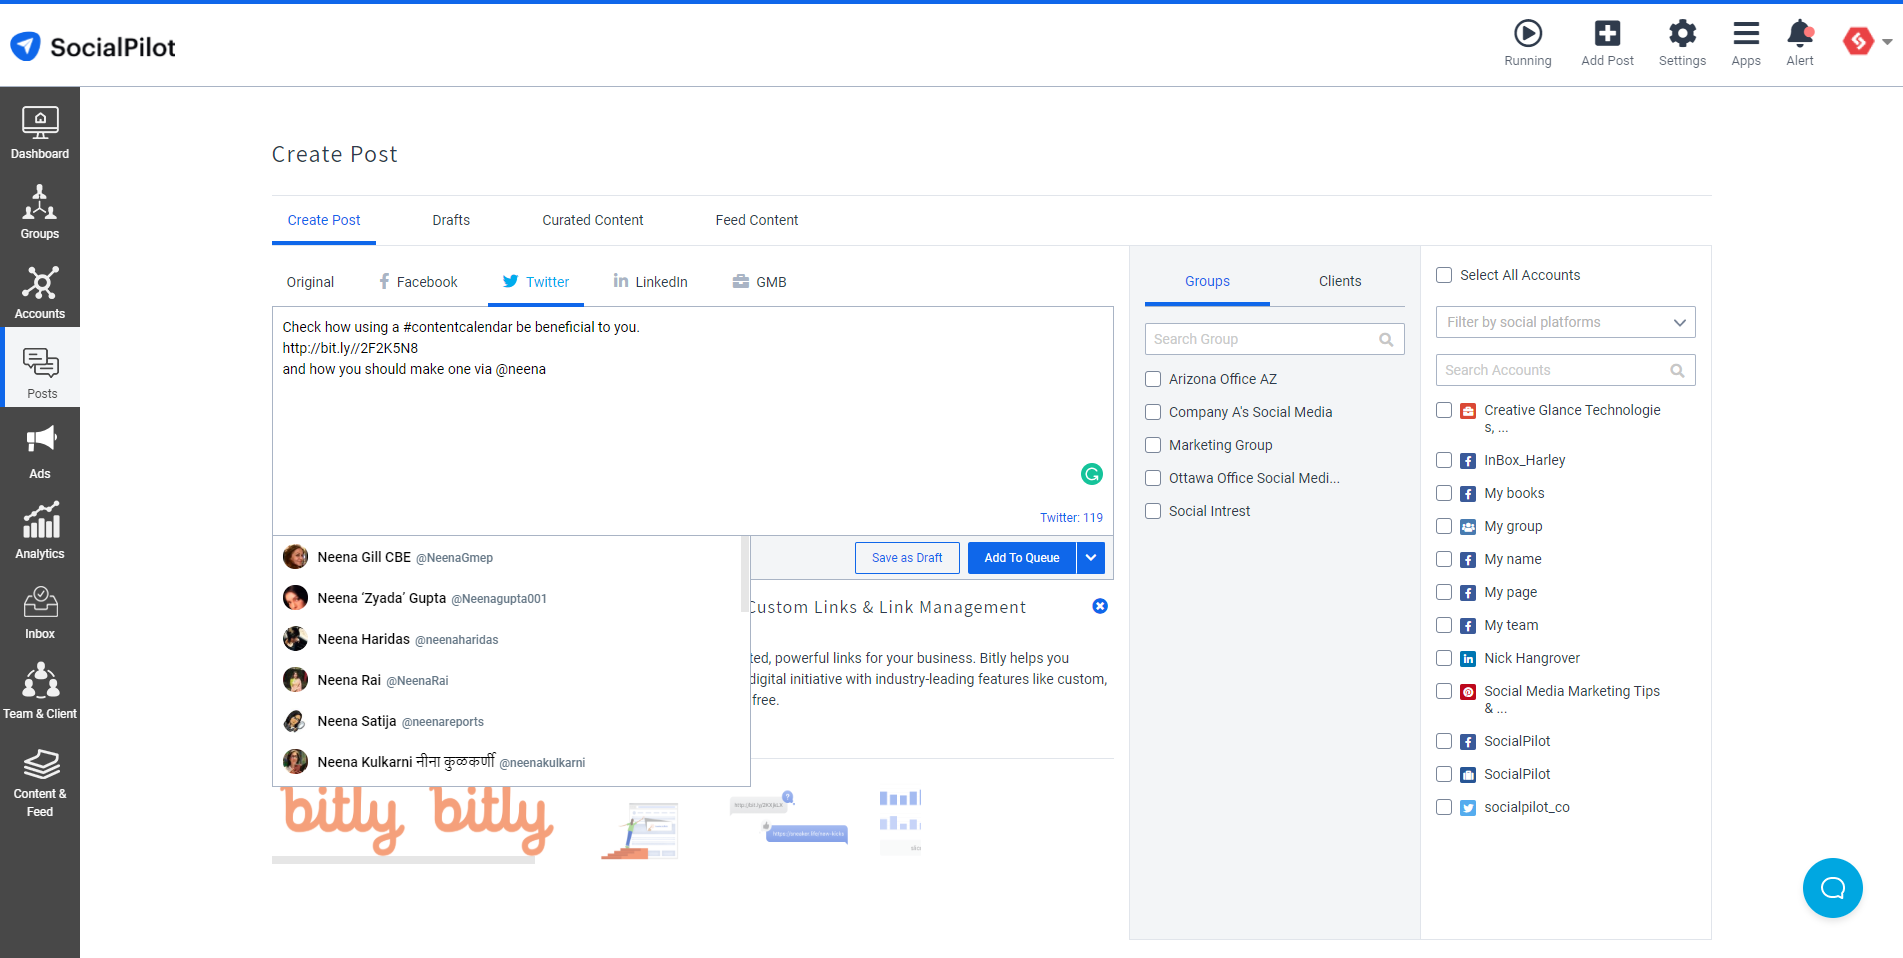The image size is (1903, 958).
Task: Switch to the Curated Content tab
Action: coord(592,220)
